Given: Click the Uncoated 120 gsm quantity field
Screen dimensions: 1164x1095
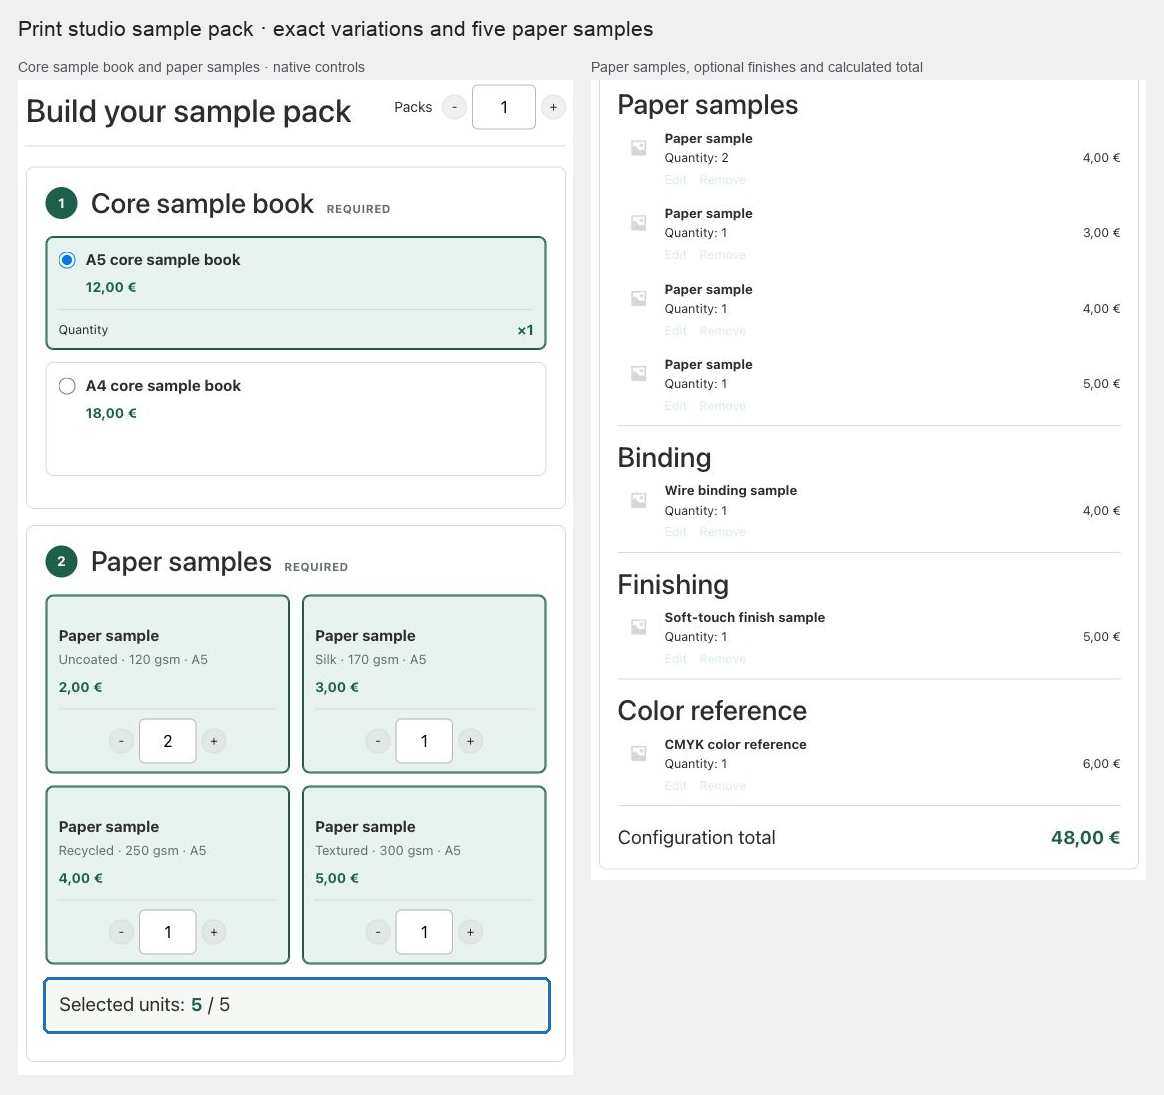Looking at the screenshot, I should click(168, 741).
